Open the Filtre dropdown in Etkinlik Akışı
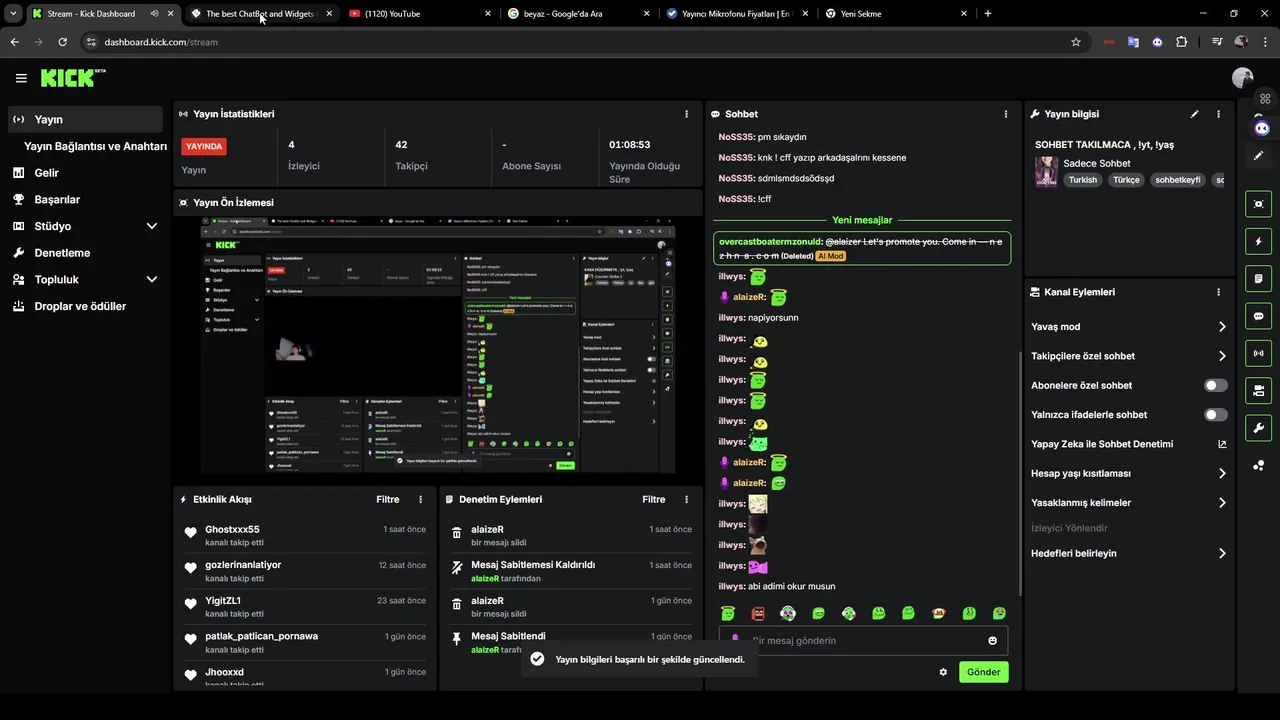 click(388, 499)
